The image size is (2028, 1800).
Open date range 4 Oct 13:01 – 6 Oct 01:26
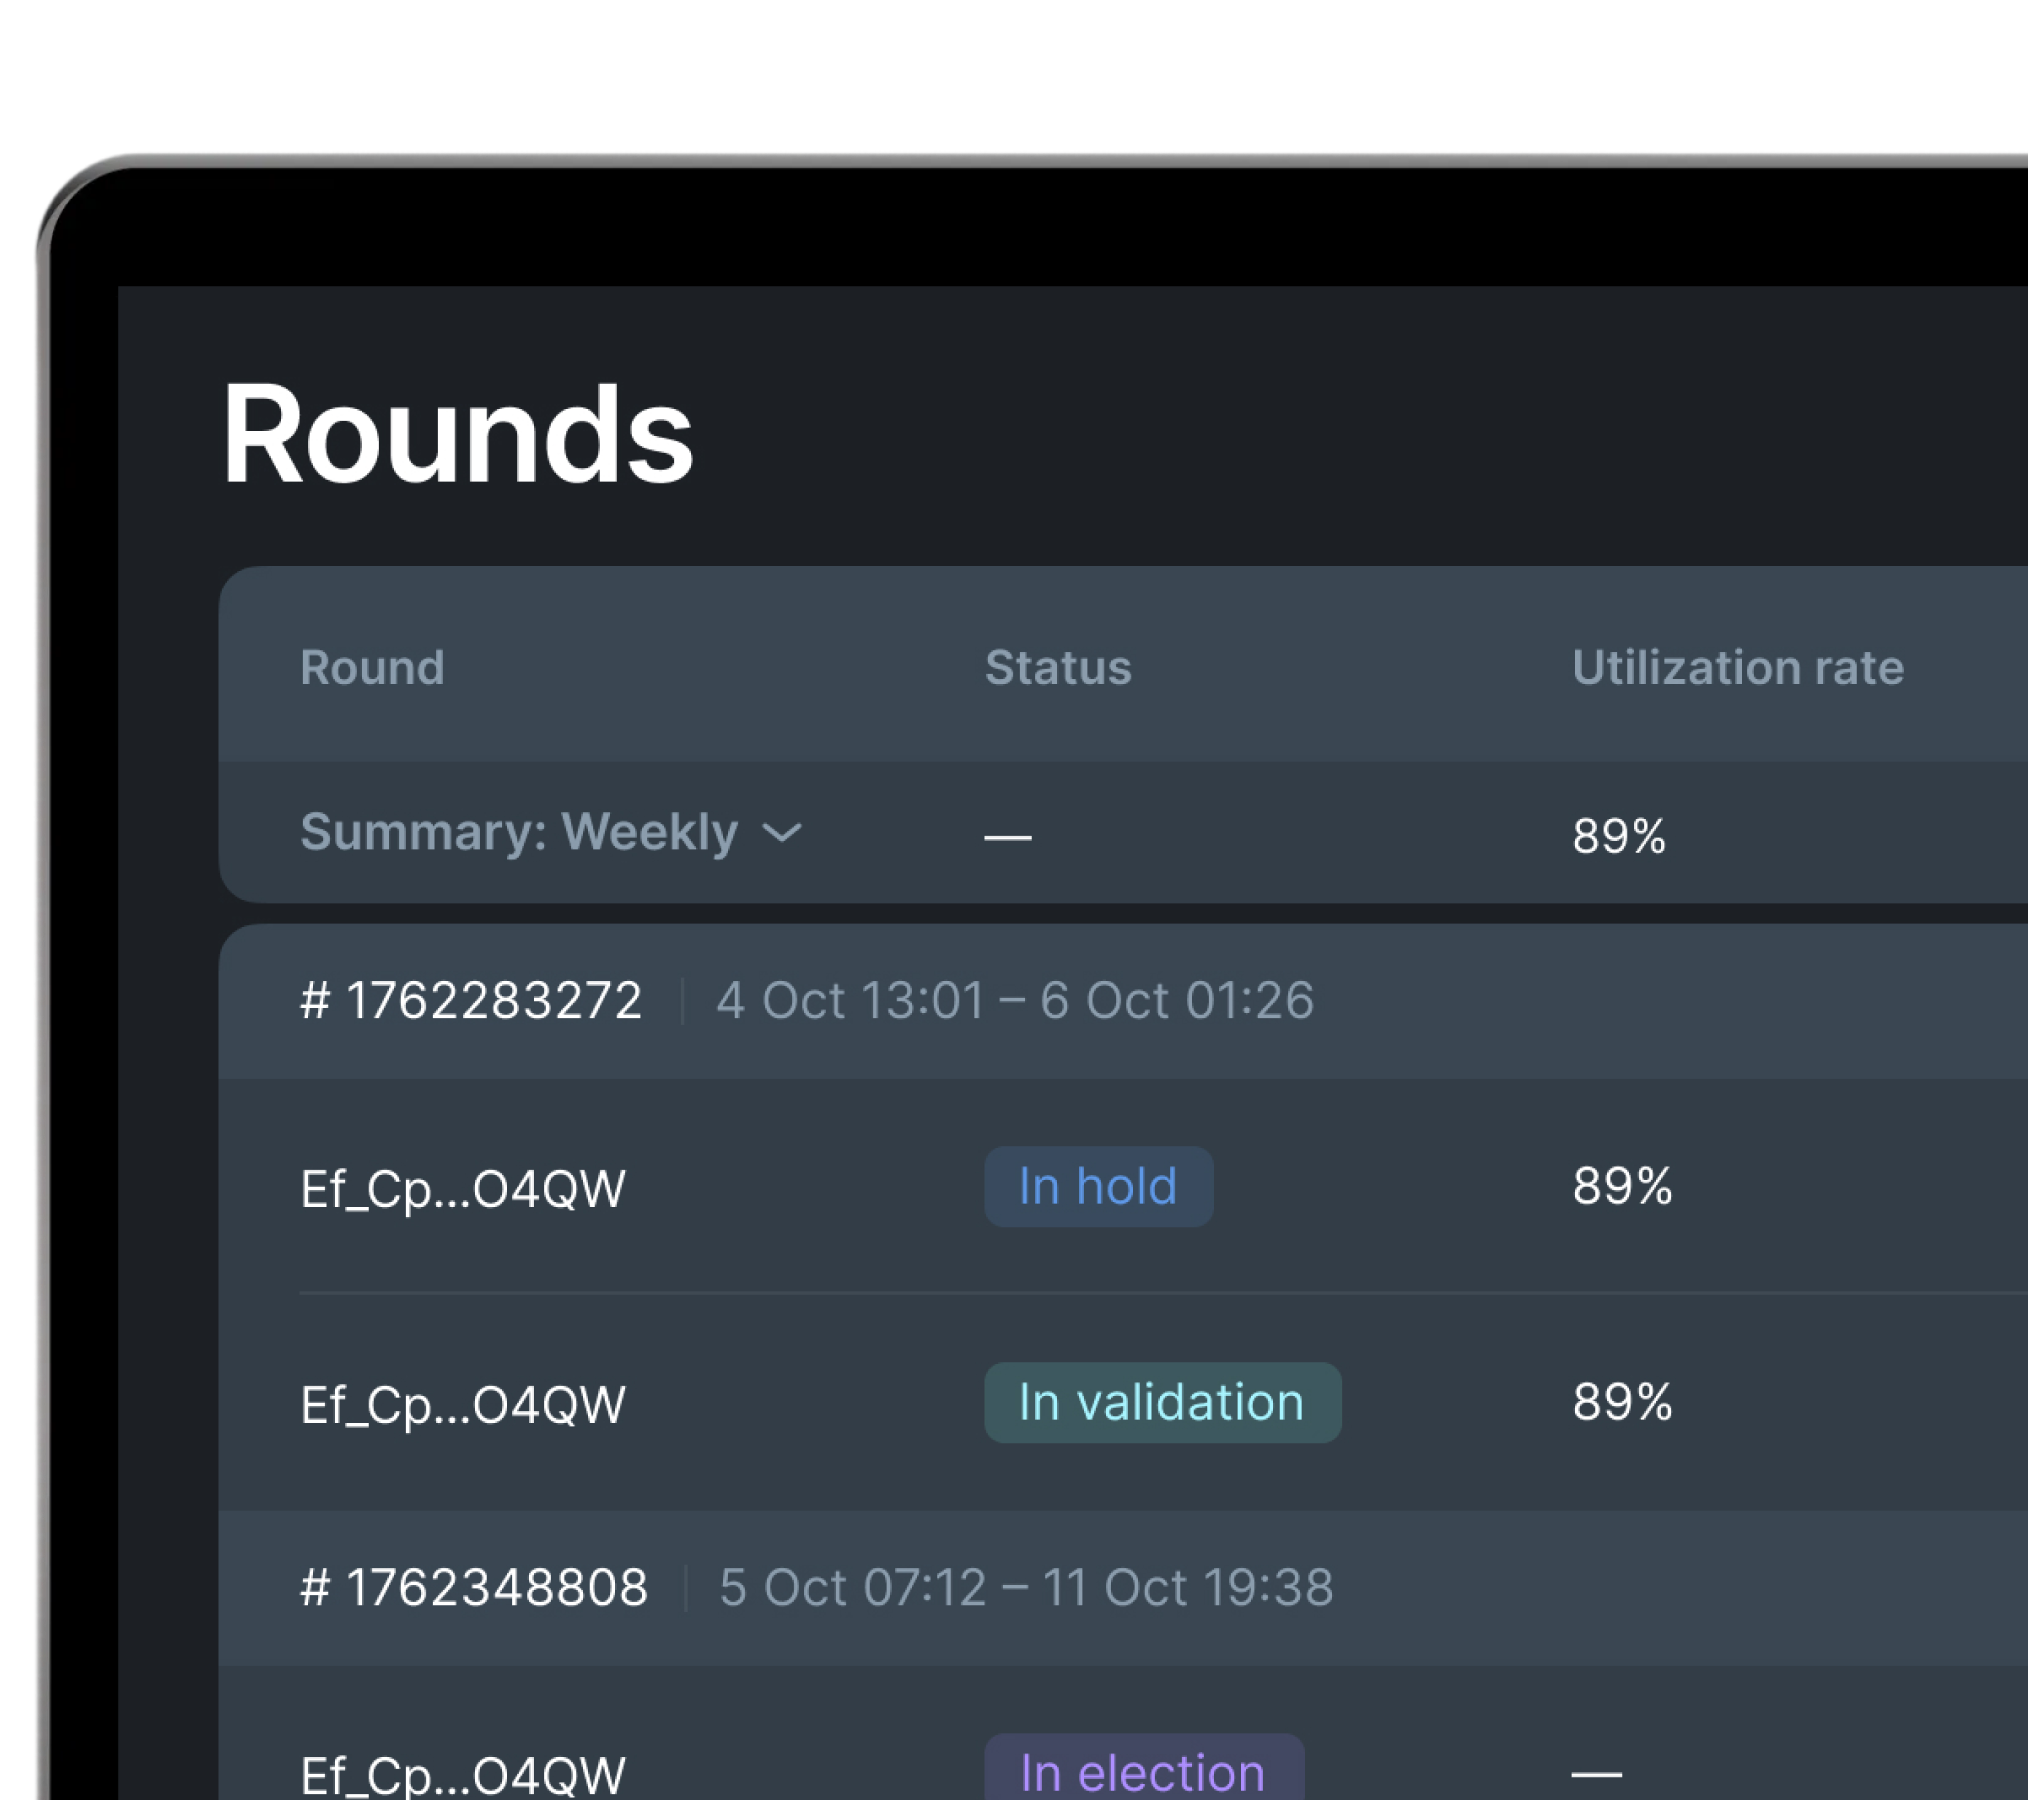pyautogui.click(x=1016, y=1000)
